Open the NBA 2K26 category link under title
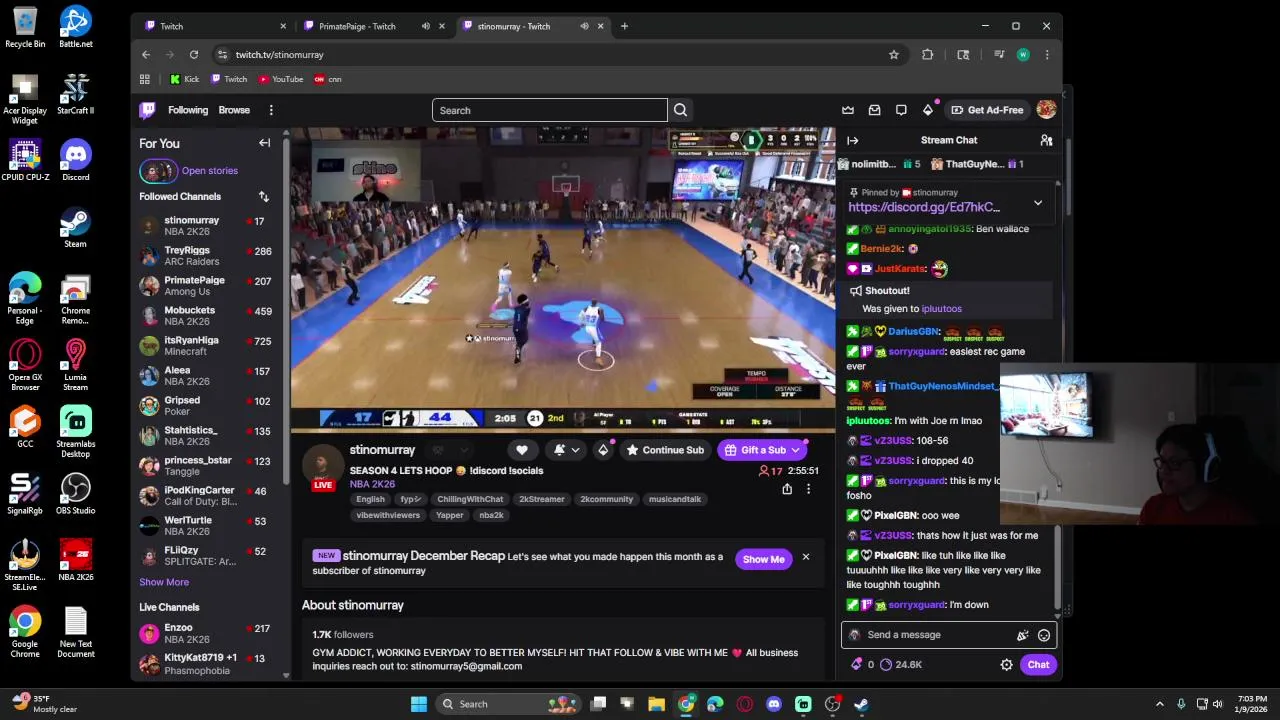 click(372, 484)
